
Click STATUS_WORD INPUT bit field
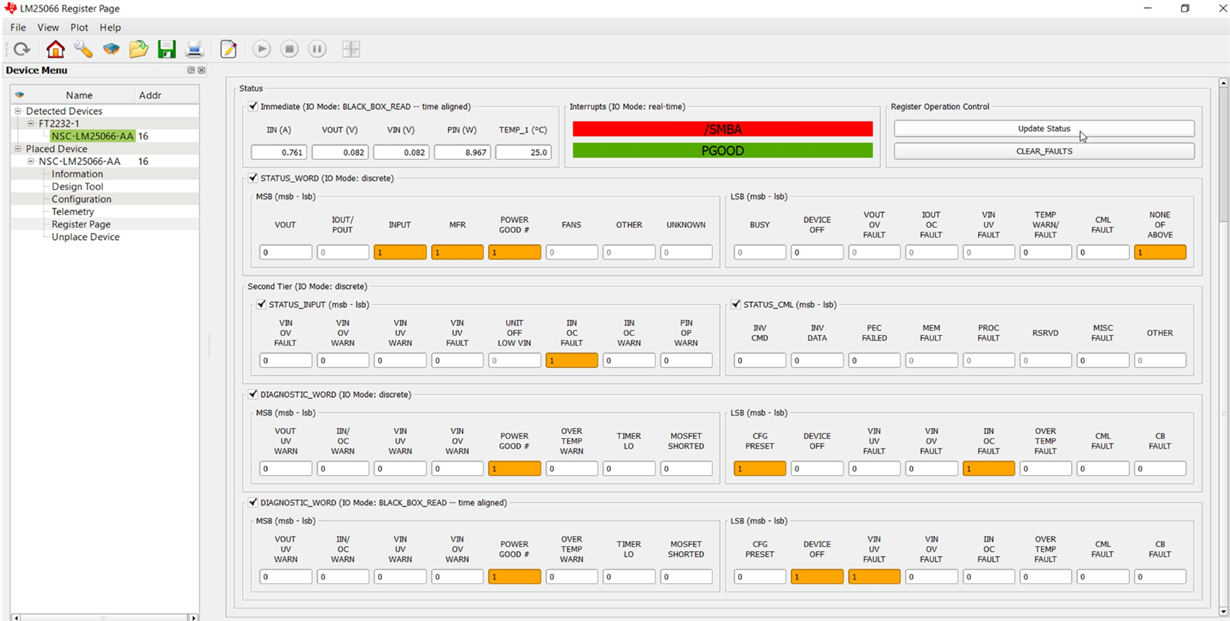(400, 253)
